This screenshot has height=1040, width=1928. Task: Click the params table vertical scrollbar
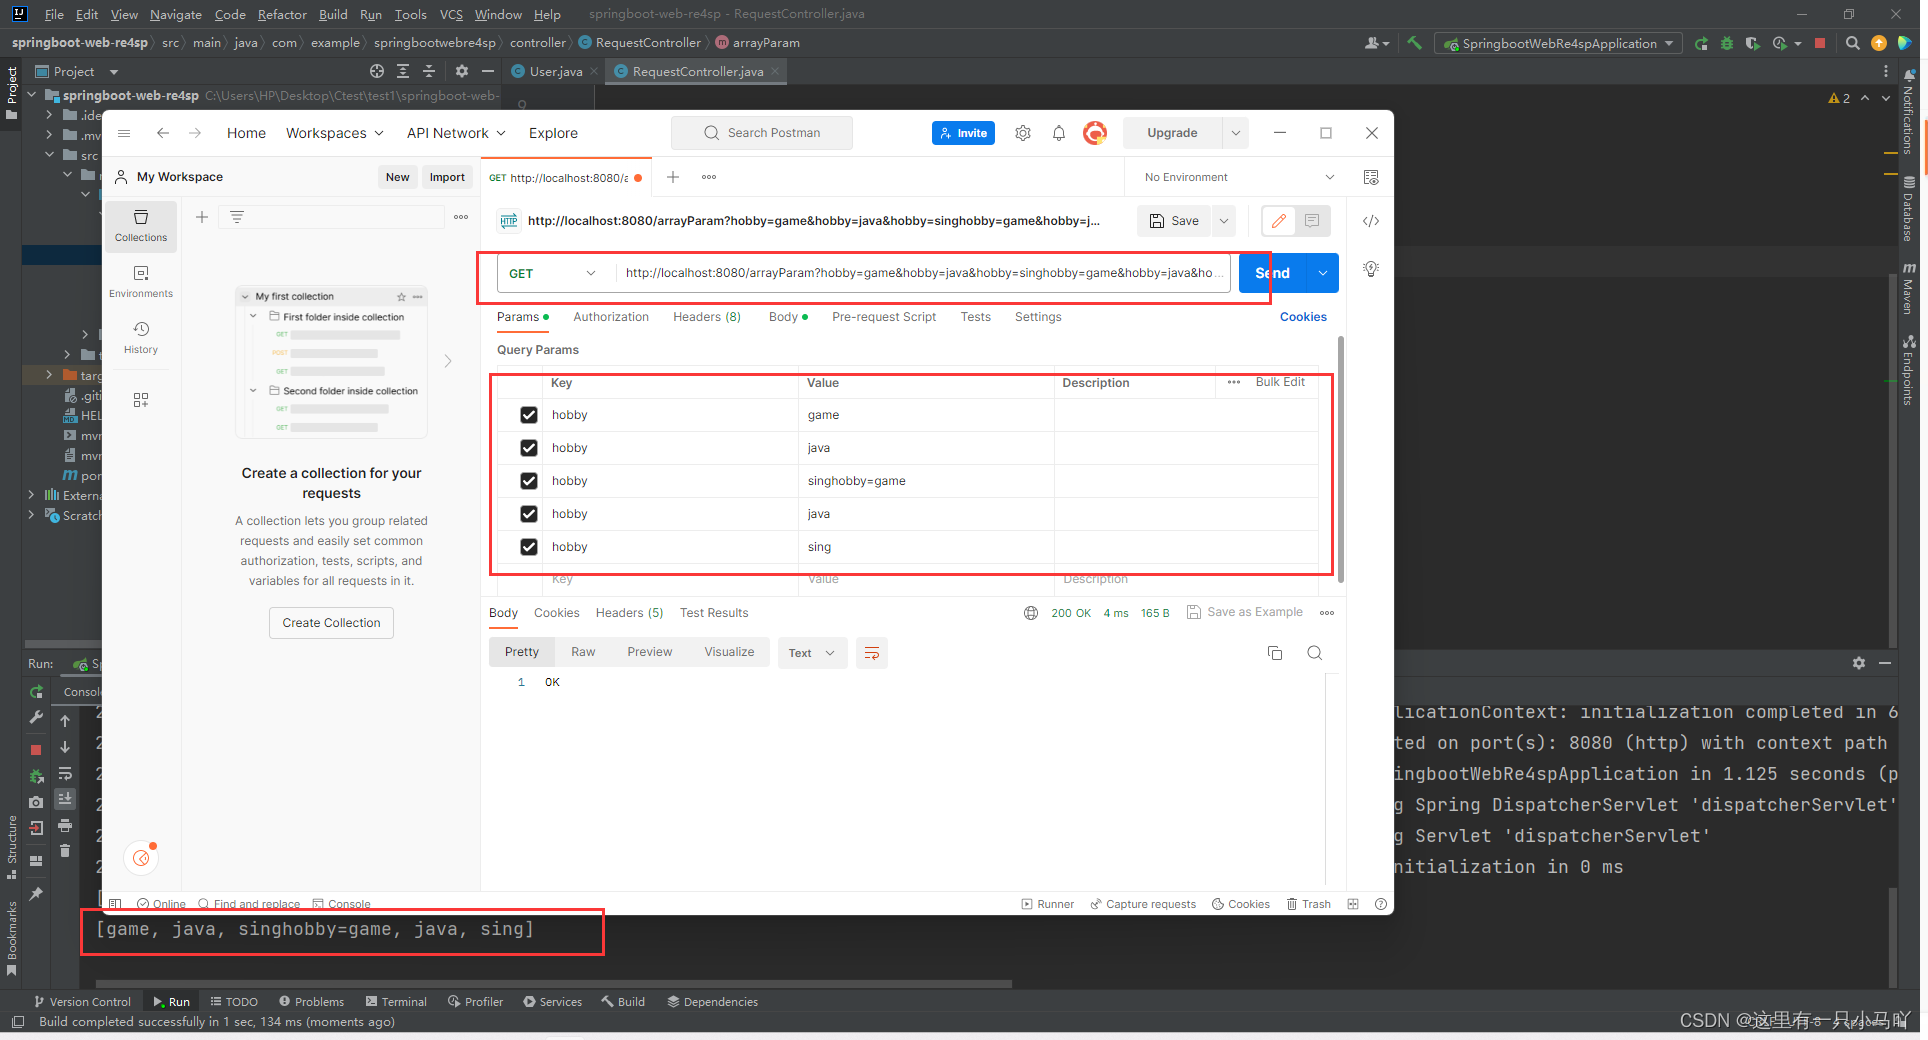click(x=1340, y=460)
